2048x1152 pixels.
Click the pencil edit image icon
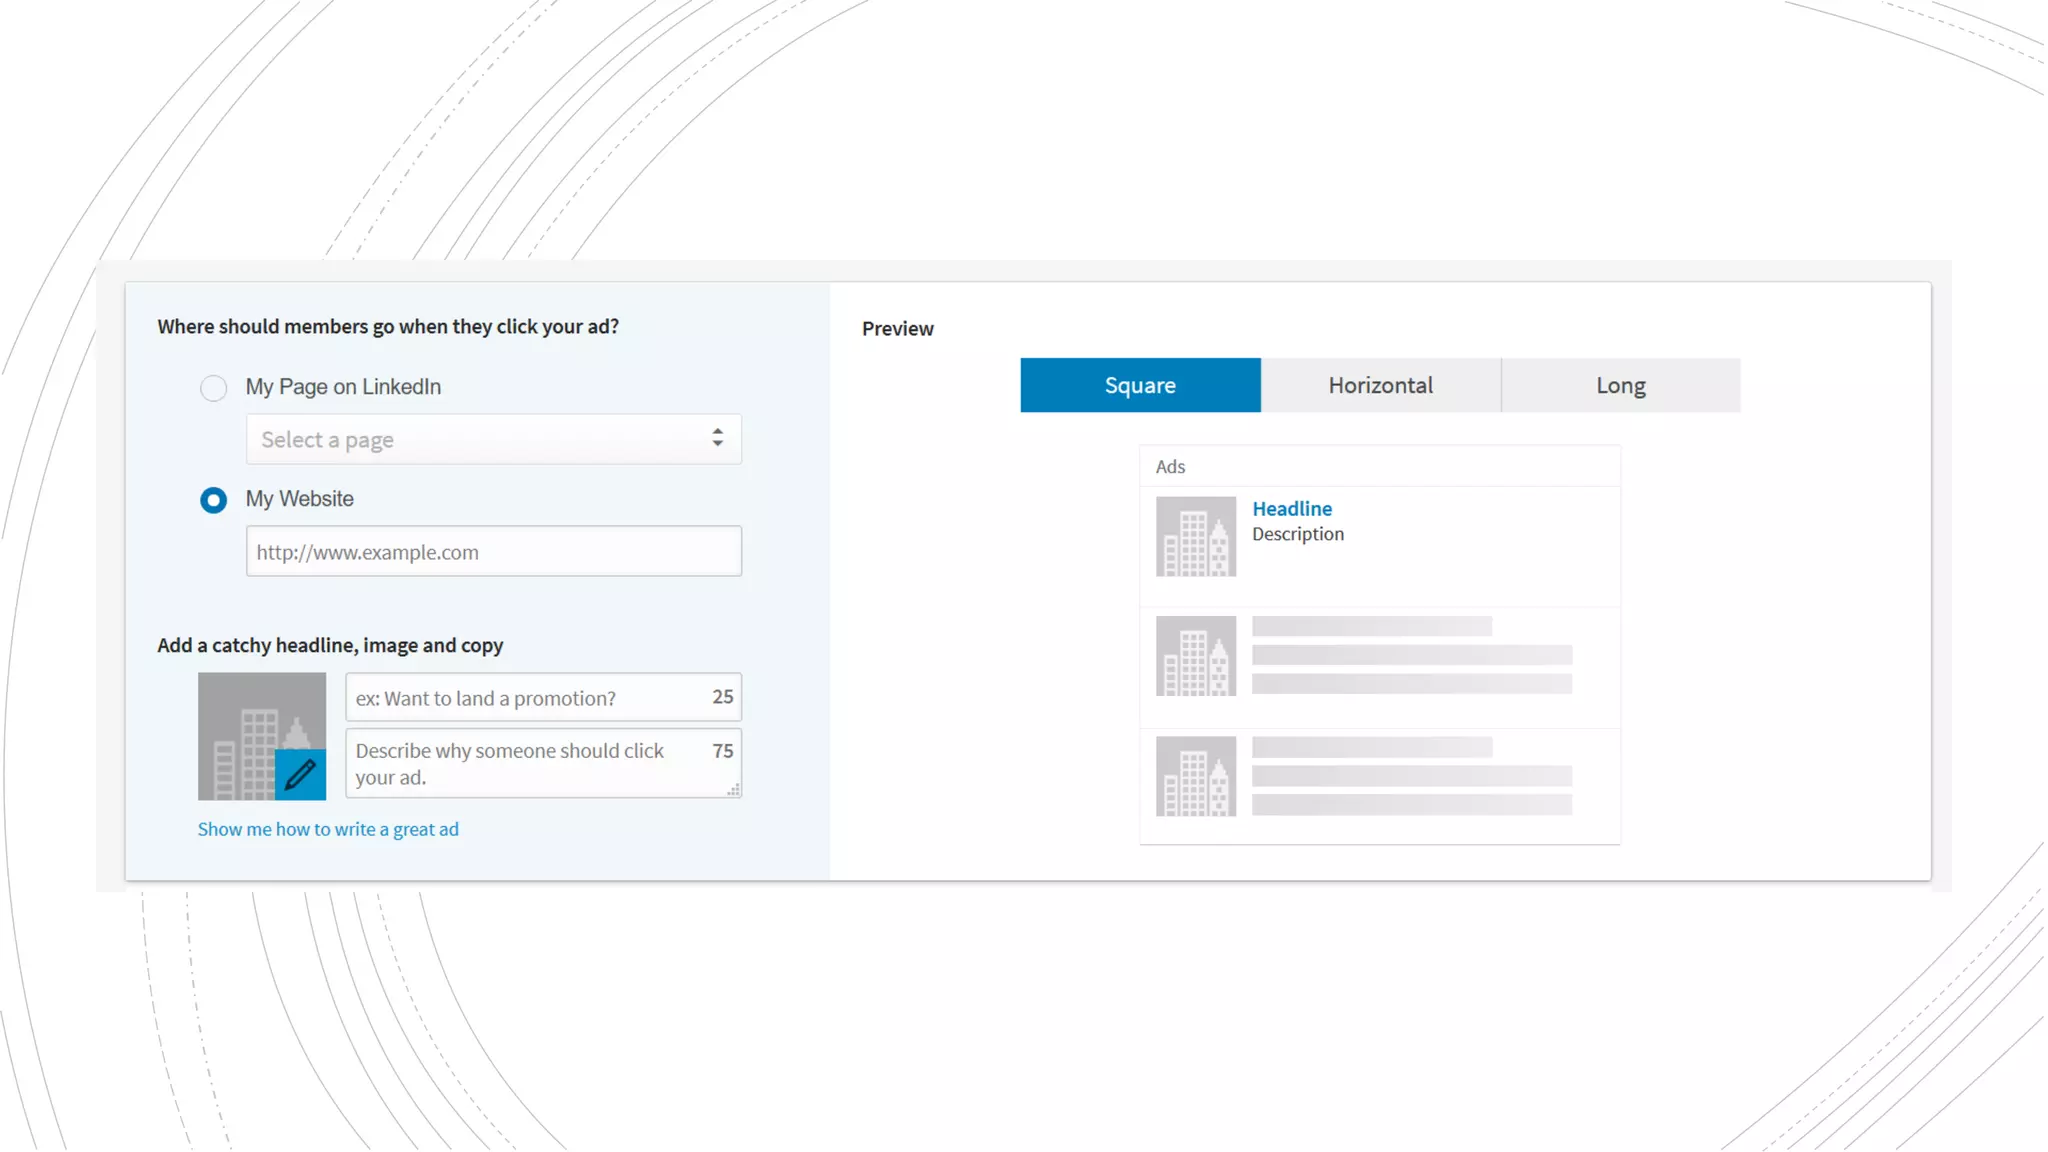point(300,774)
